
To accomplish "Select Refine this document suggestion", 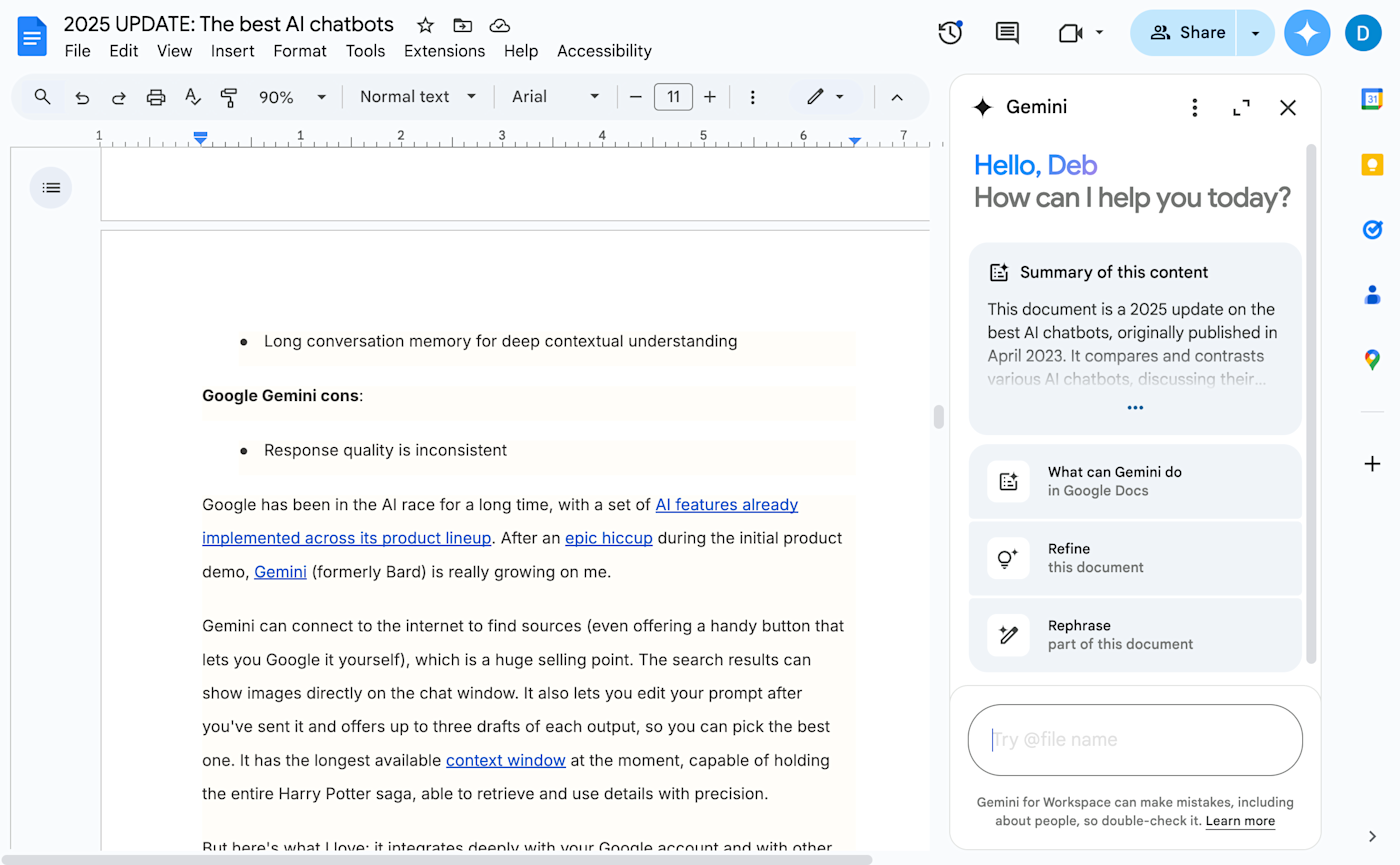I will pos(1135,558).
